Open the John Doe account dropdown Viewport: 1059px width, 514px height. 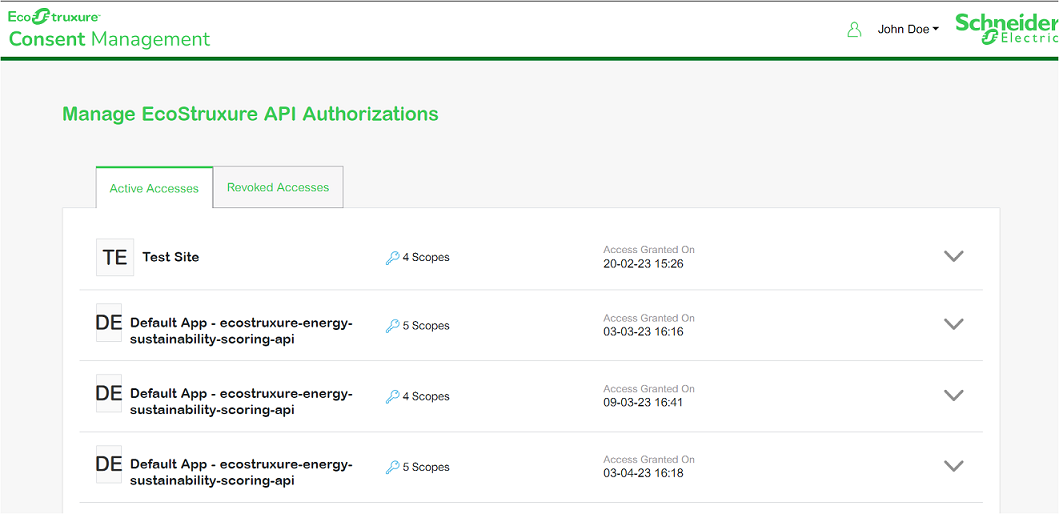(x=908, y=29)
